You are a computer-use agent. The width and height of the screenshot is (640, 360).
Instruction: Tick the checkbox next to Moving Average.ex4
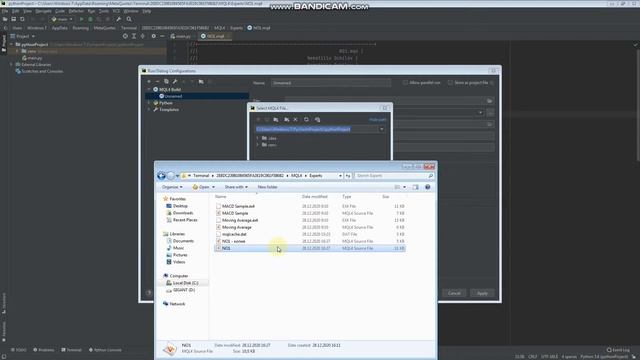click(x=218, y=220)
